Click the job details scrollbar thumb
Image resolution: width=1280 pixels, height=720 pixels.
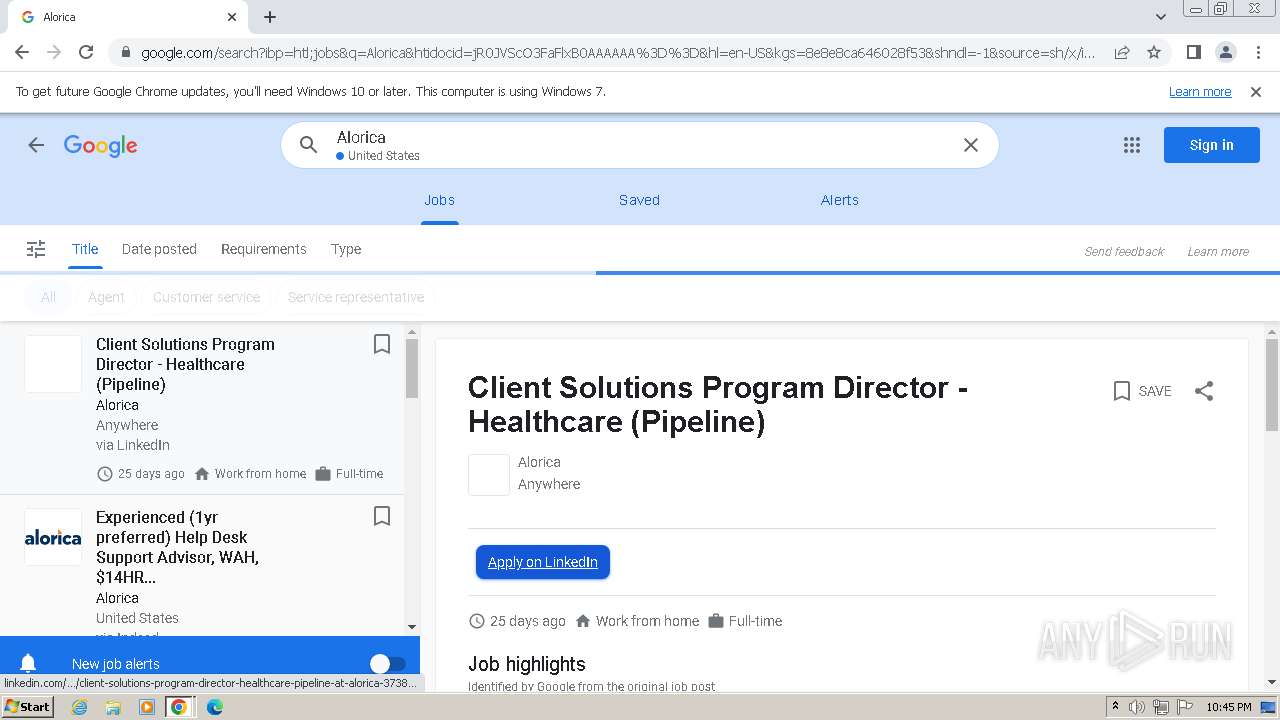1272,385
